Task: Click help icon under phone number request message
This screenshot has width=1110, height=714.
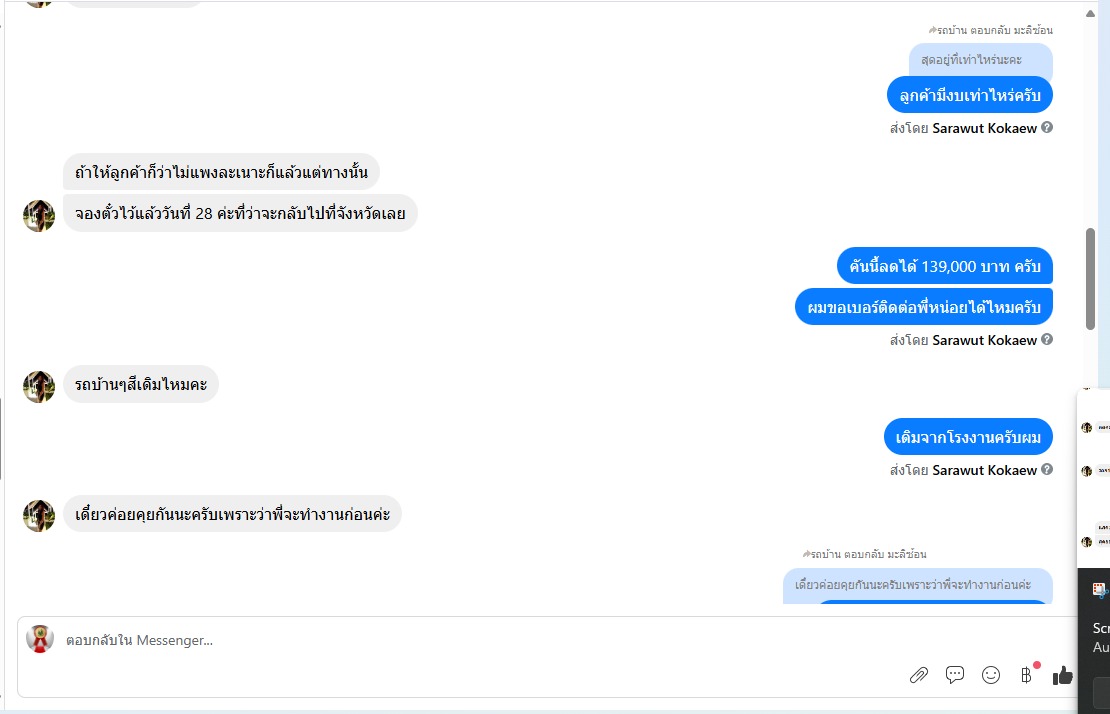Action: point(1047,339)
